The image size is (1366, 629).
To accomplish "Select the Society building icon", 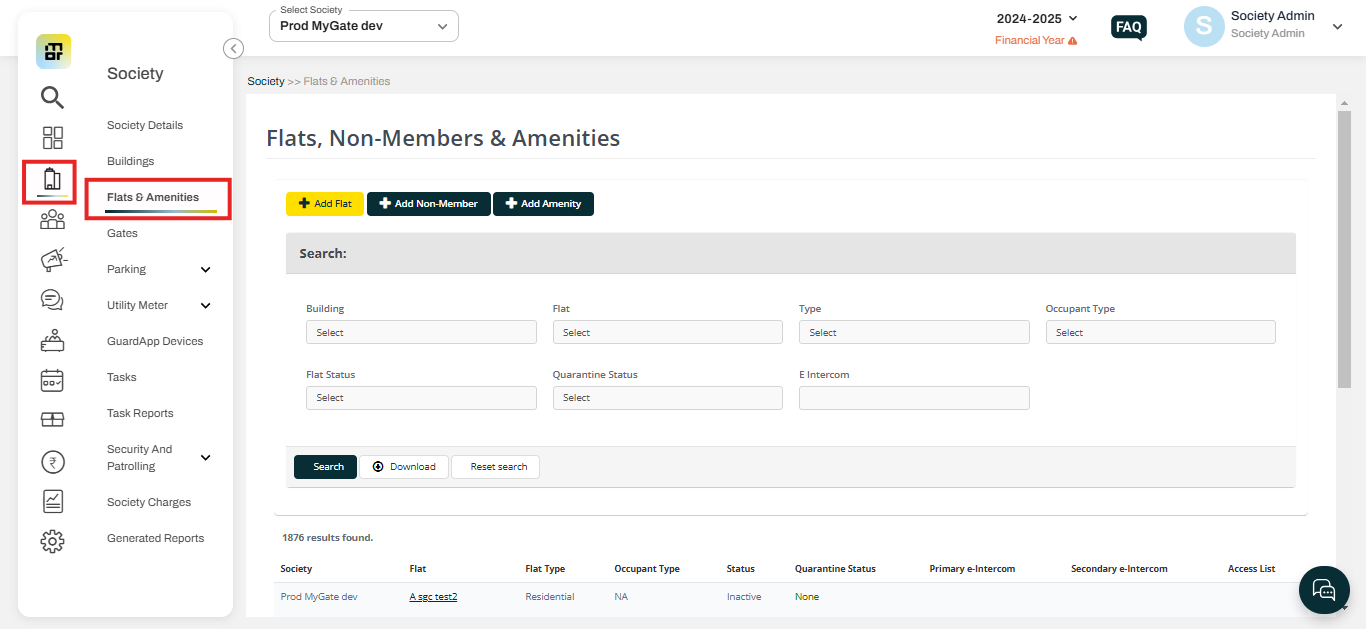I will 52,180.
